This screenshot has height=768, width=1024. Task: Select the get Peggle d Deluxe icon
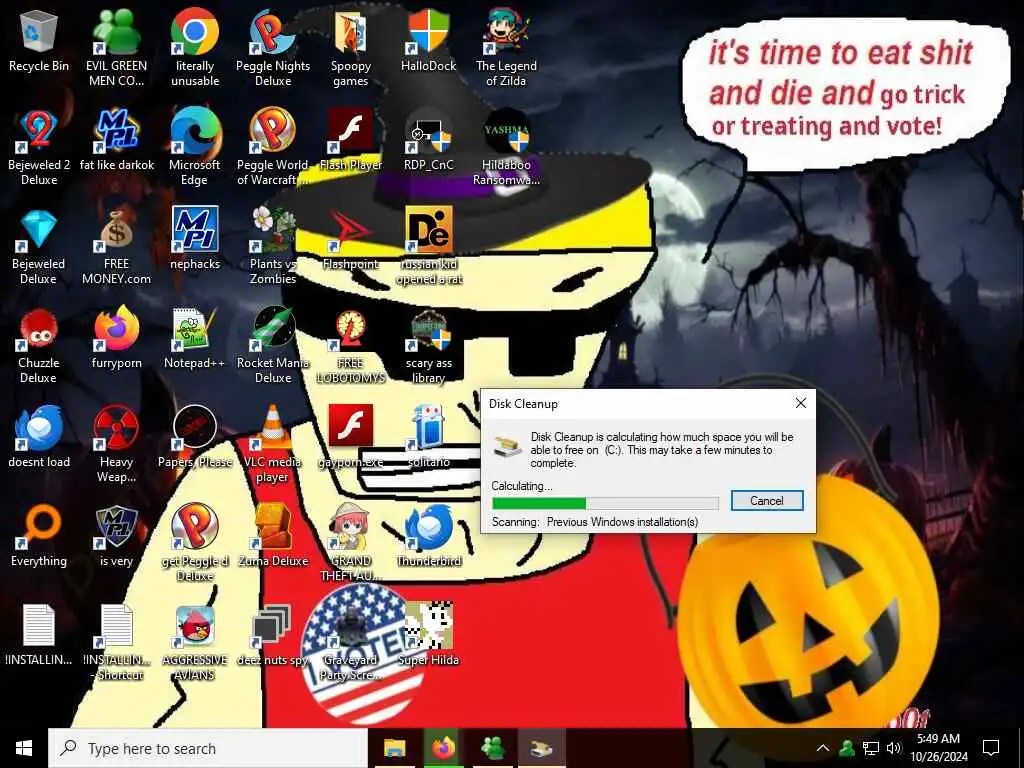click(195, 526)
